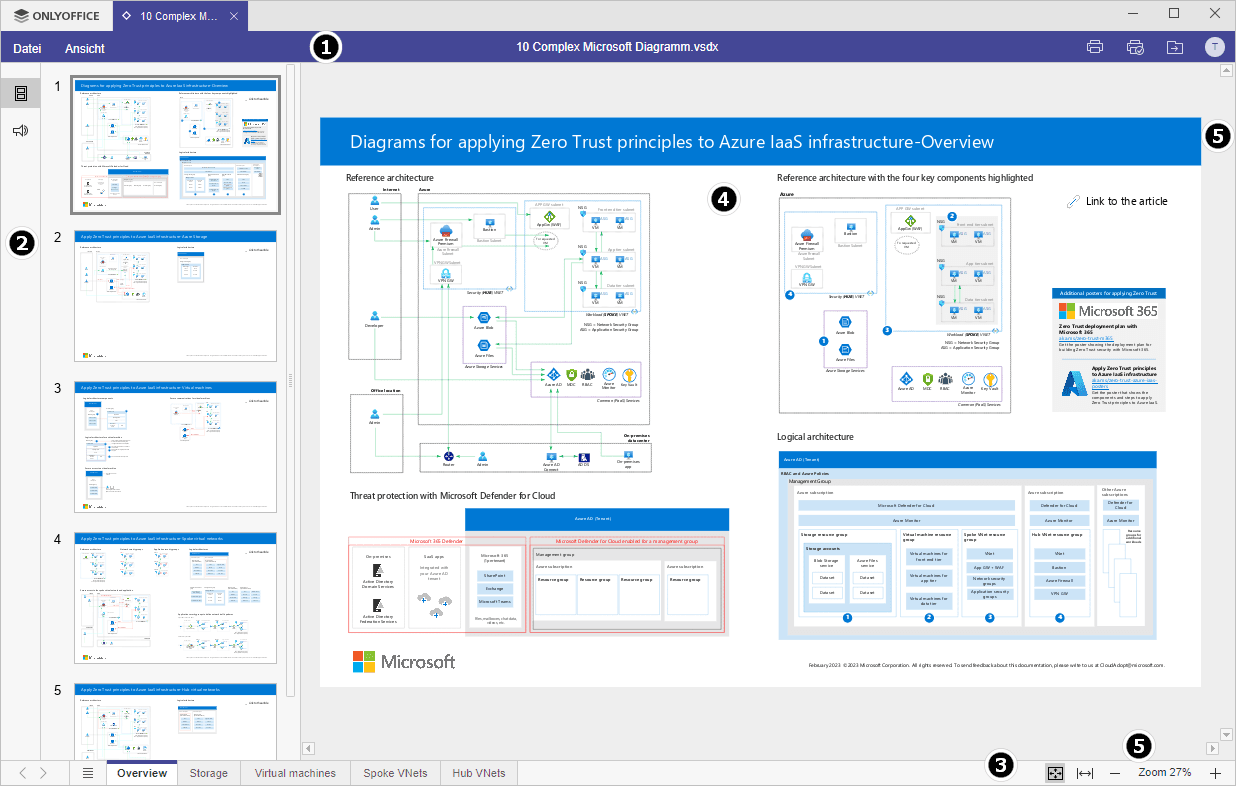Go to the next sheet arrow
Screen dimensions: 1236x786
coord(43,773)
